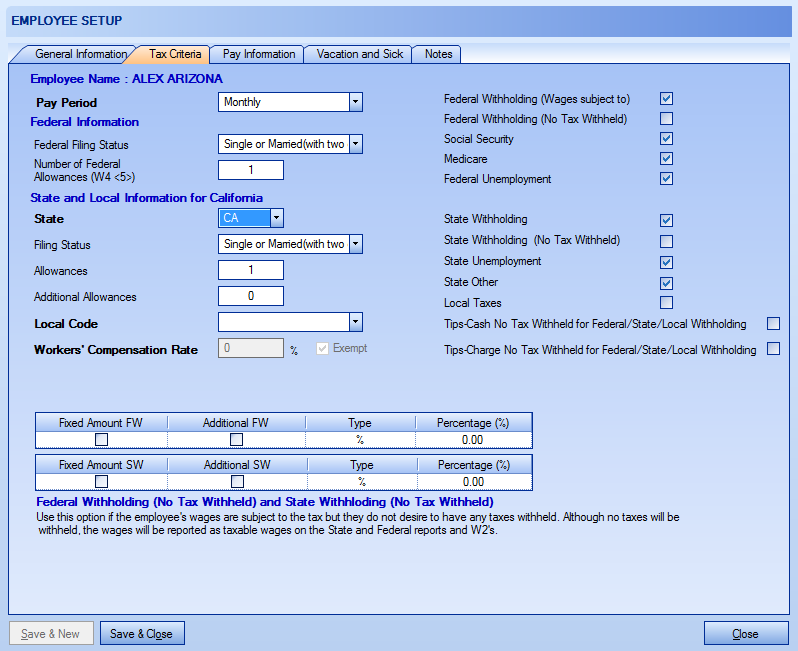Open the Local Code dropdown
Image resolution: width=798 pixels, height=651 pixels.
(x=355, y=322)
